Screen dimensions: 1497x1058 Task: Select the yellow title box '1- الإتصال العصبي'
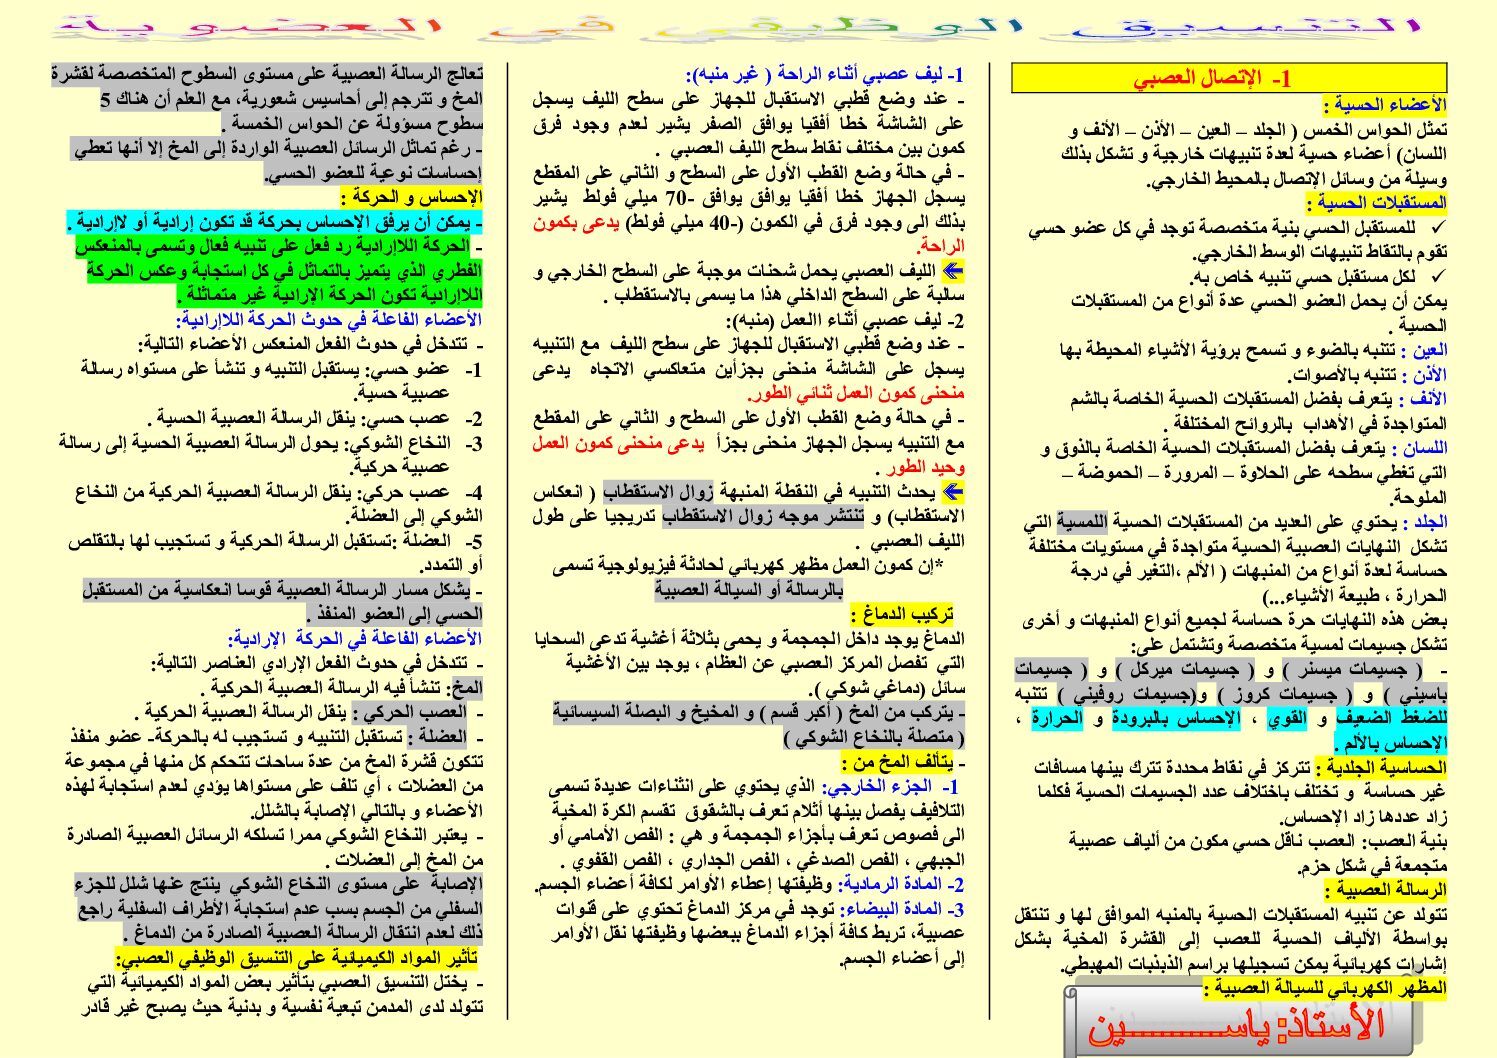pos(1229,79)
